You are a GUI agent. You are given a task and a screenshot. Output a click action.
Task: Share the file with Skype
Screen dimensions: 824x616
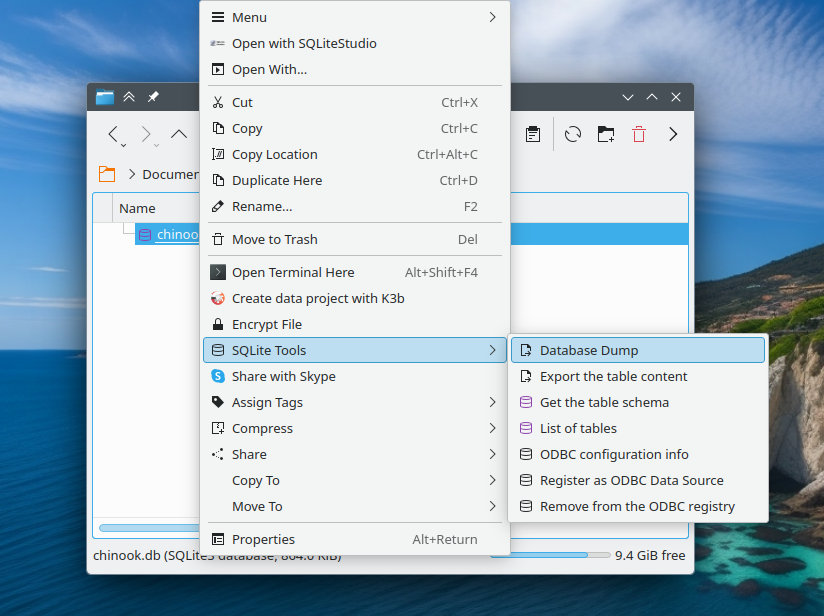click(x=355, y=376)
